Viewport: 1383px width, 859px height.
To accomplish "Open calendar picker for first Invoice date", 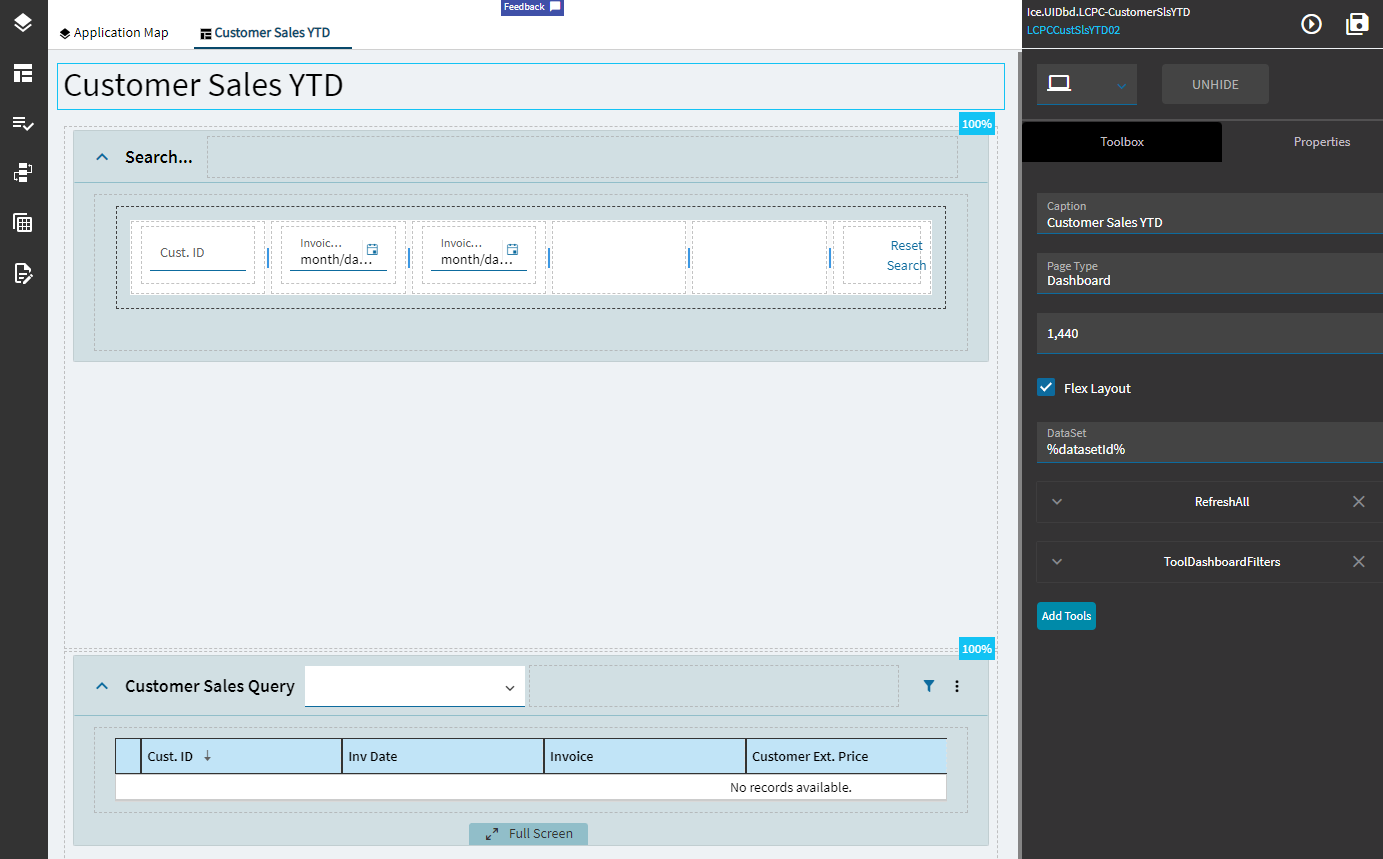I will point(372,250).
